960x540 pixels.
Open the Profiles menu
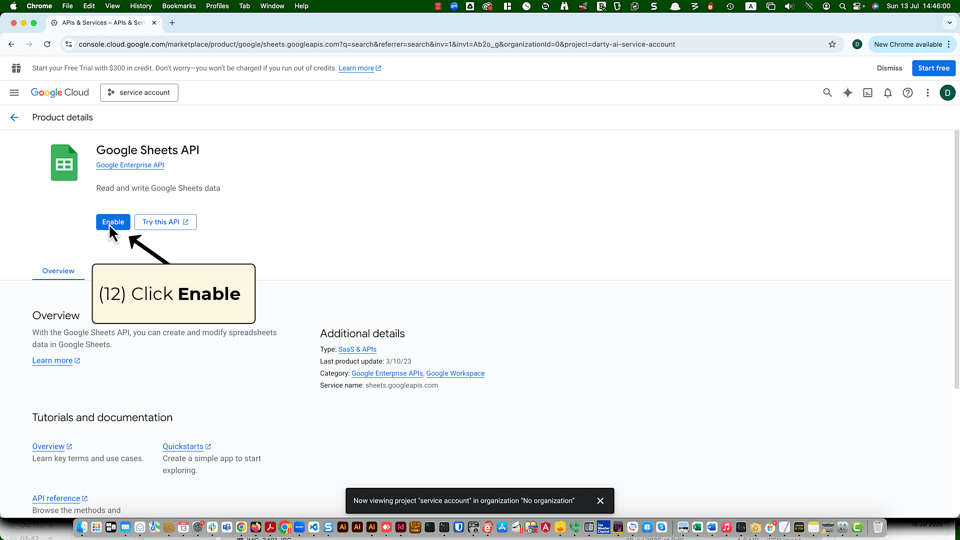(x=217, y=6)
